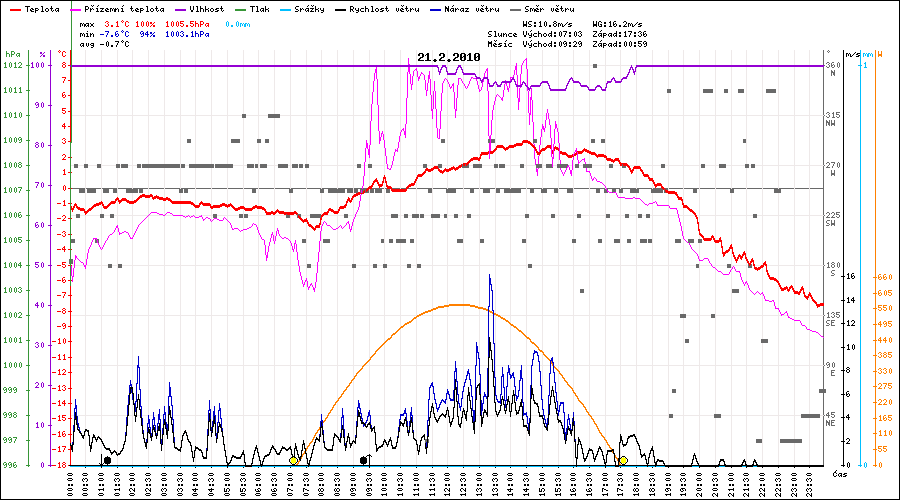
Task: Click the black moonset marker near 01:00
Action: pos(107,460)
